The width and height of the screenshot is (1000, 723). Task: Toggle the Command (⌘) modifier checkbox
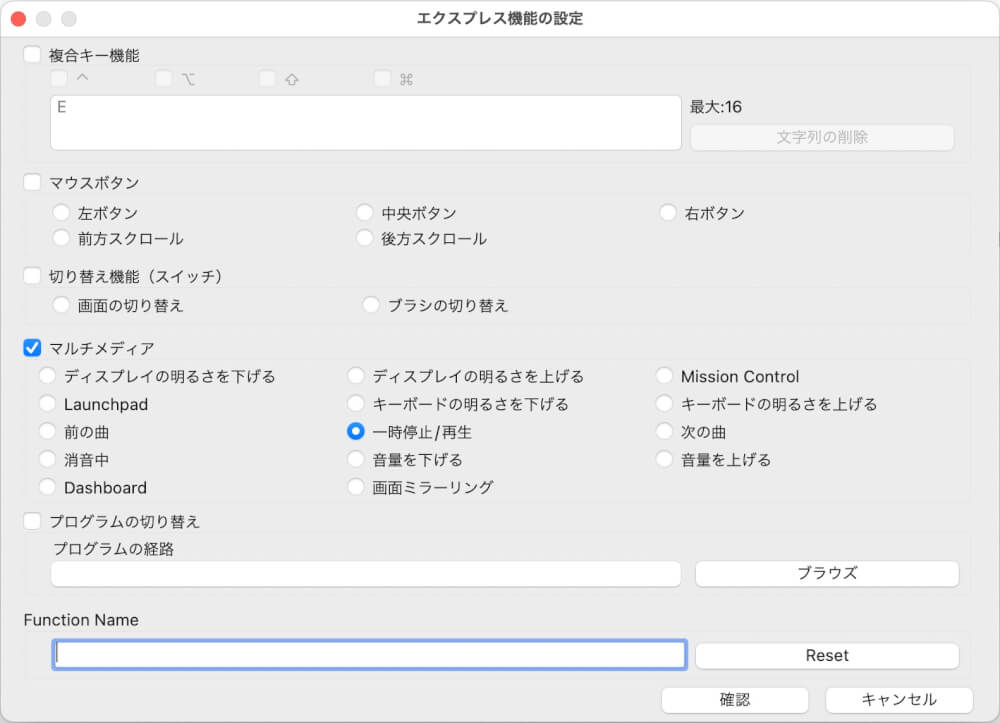click(x=382, y=78)
